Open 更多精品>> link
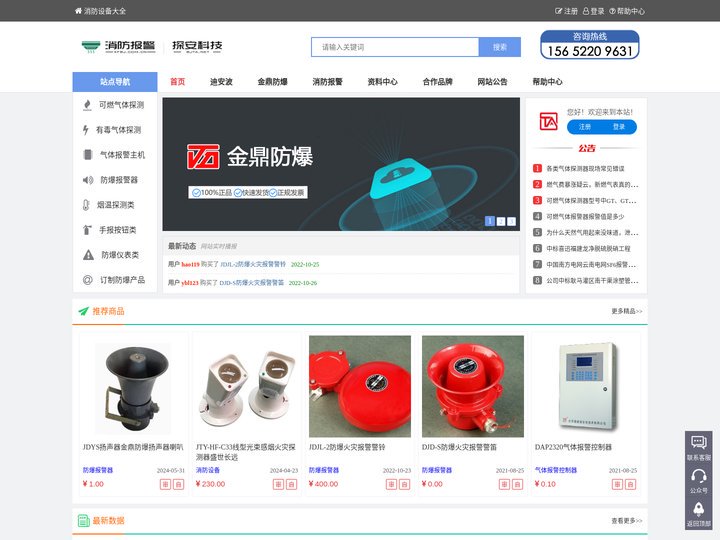The height and width of the screenshot is (540, 720). pyautogui.click(x=626, y=311)
